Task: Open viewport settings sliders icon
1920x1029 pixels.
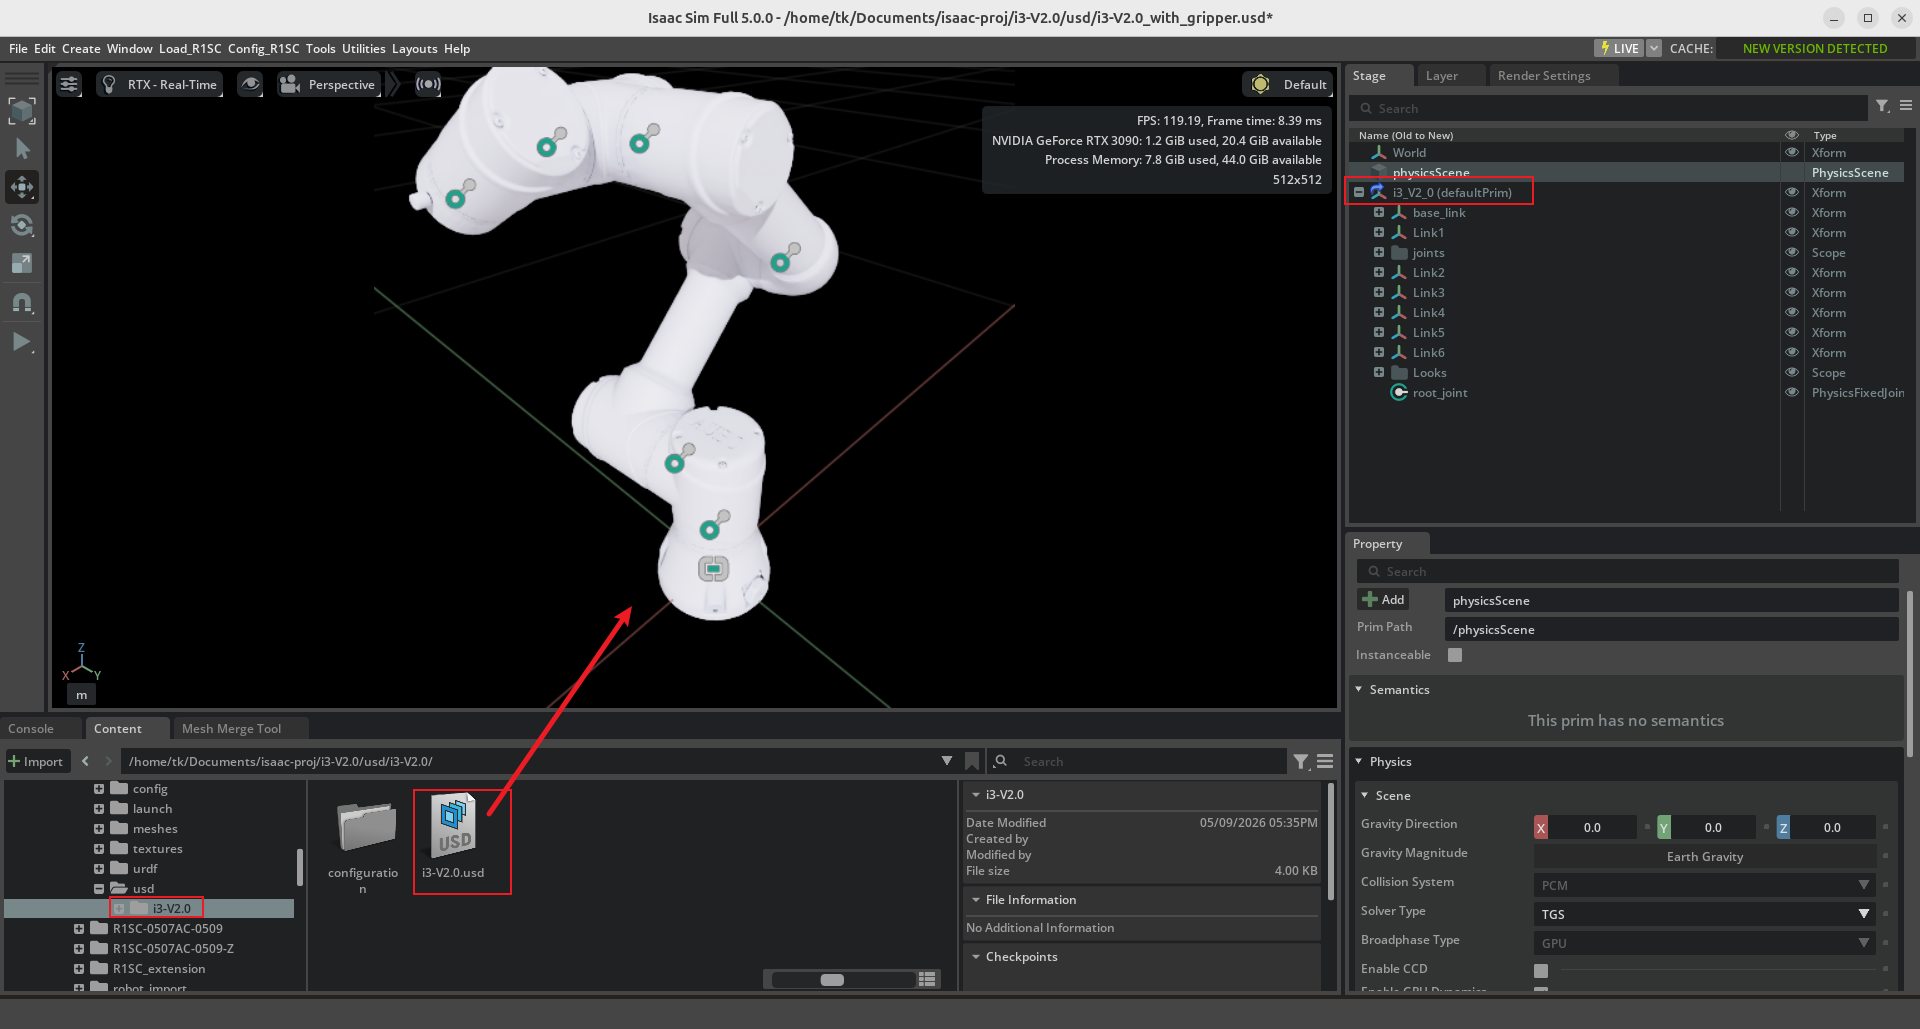Action: [69, 84]
